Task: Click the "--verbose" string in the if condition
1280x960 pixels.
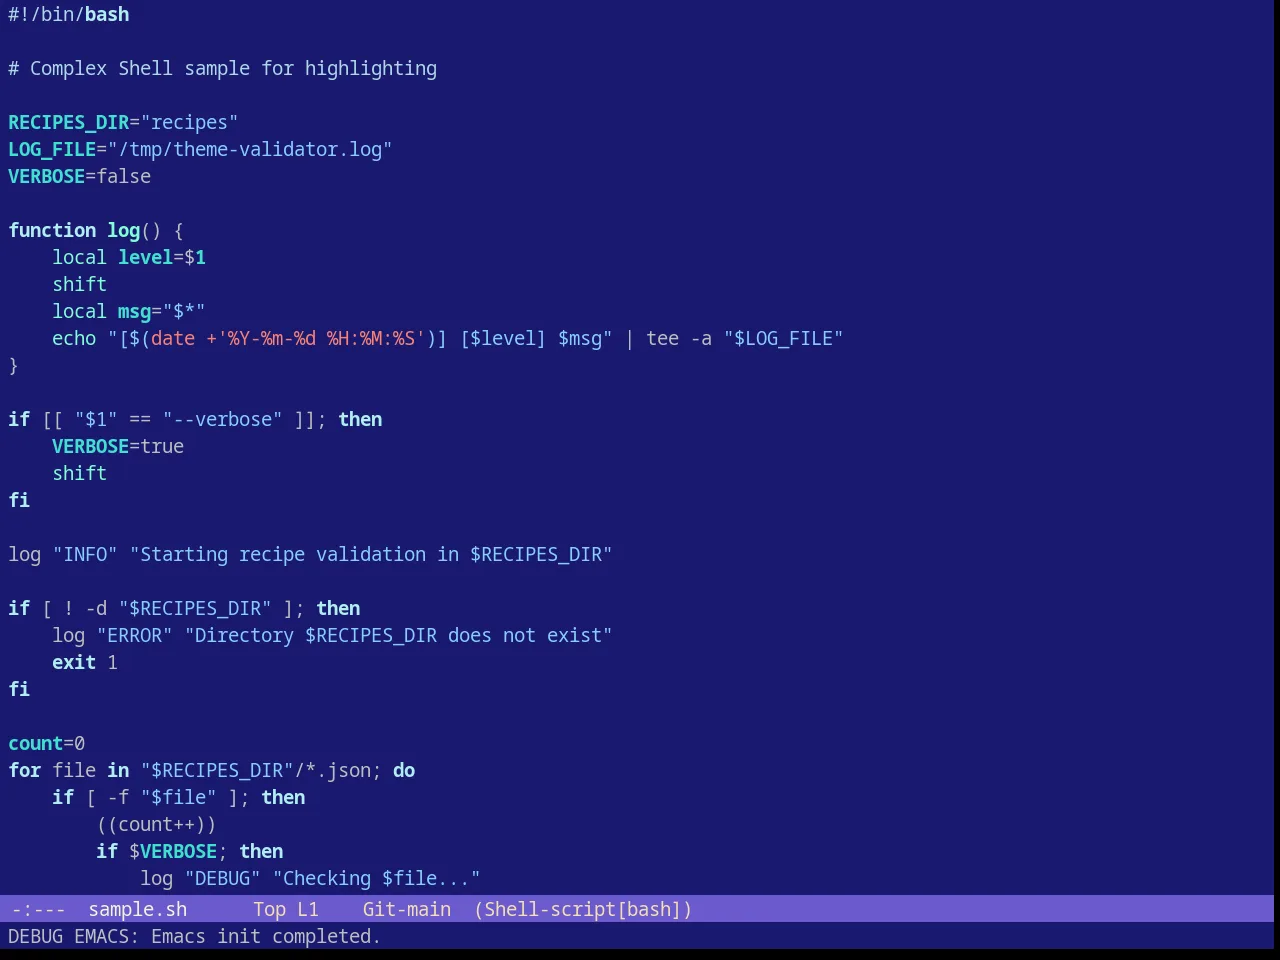Action: point(223,419)
